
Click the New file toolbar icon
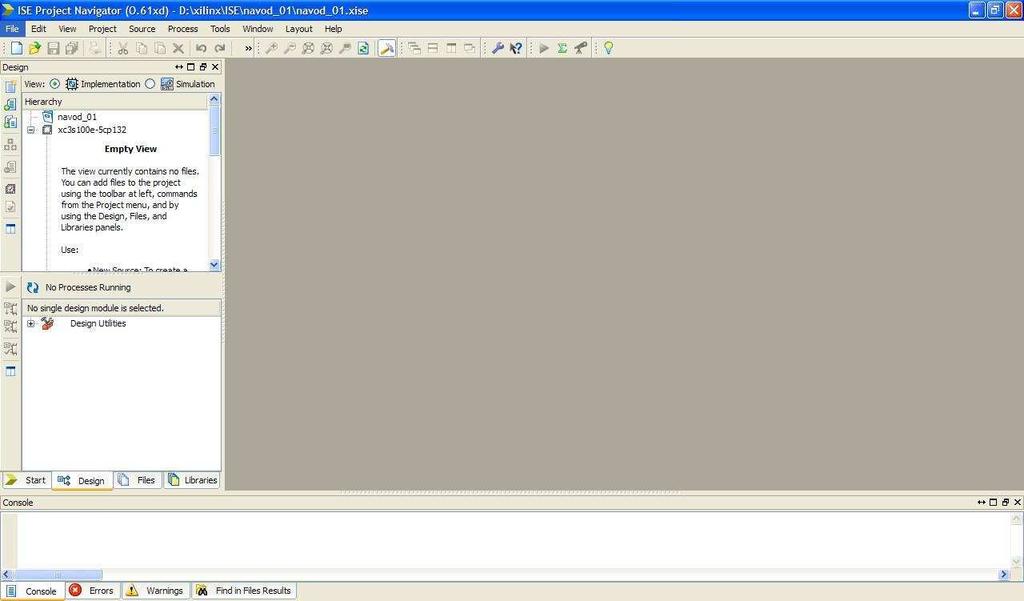click(16, 48)
